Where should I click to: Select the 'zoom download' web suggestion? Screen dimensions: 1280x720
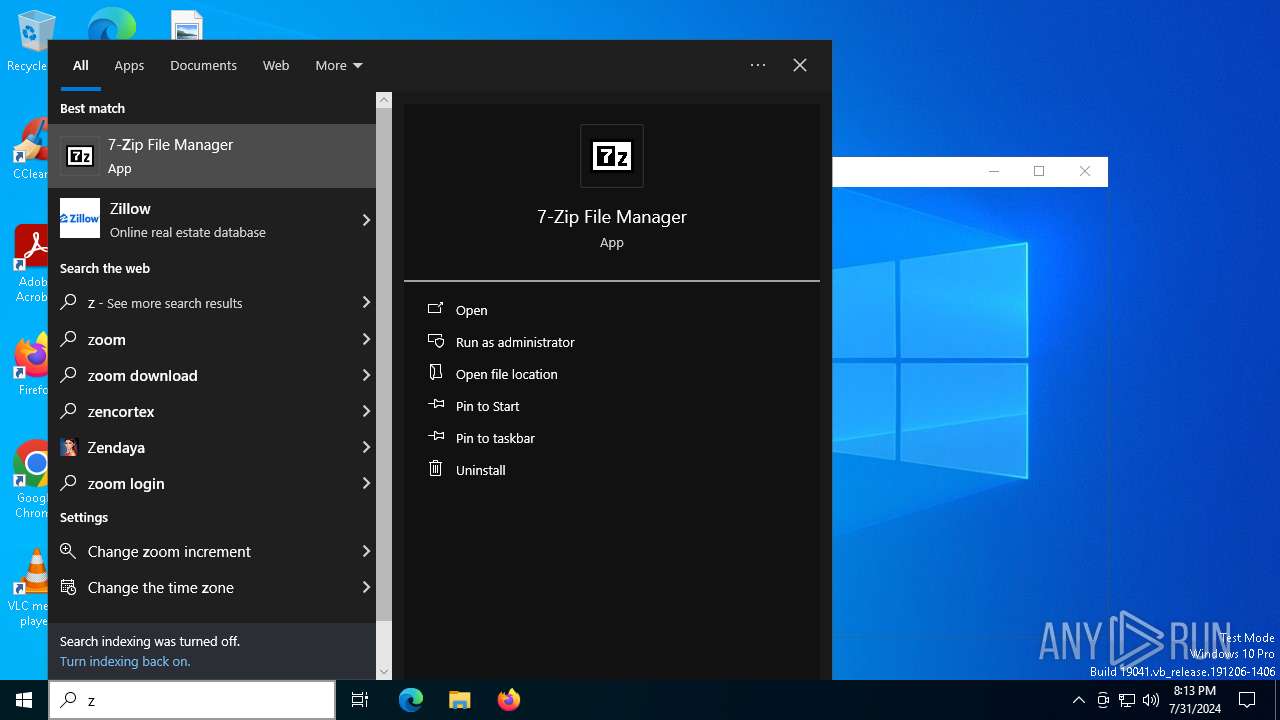(212, 375)
